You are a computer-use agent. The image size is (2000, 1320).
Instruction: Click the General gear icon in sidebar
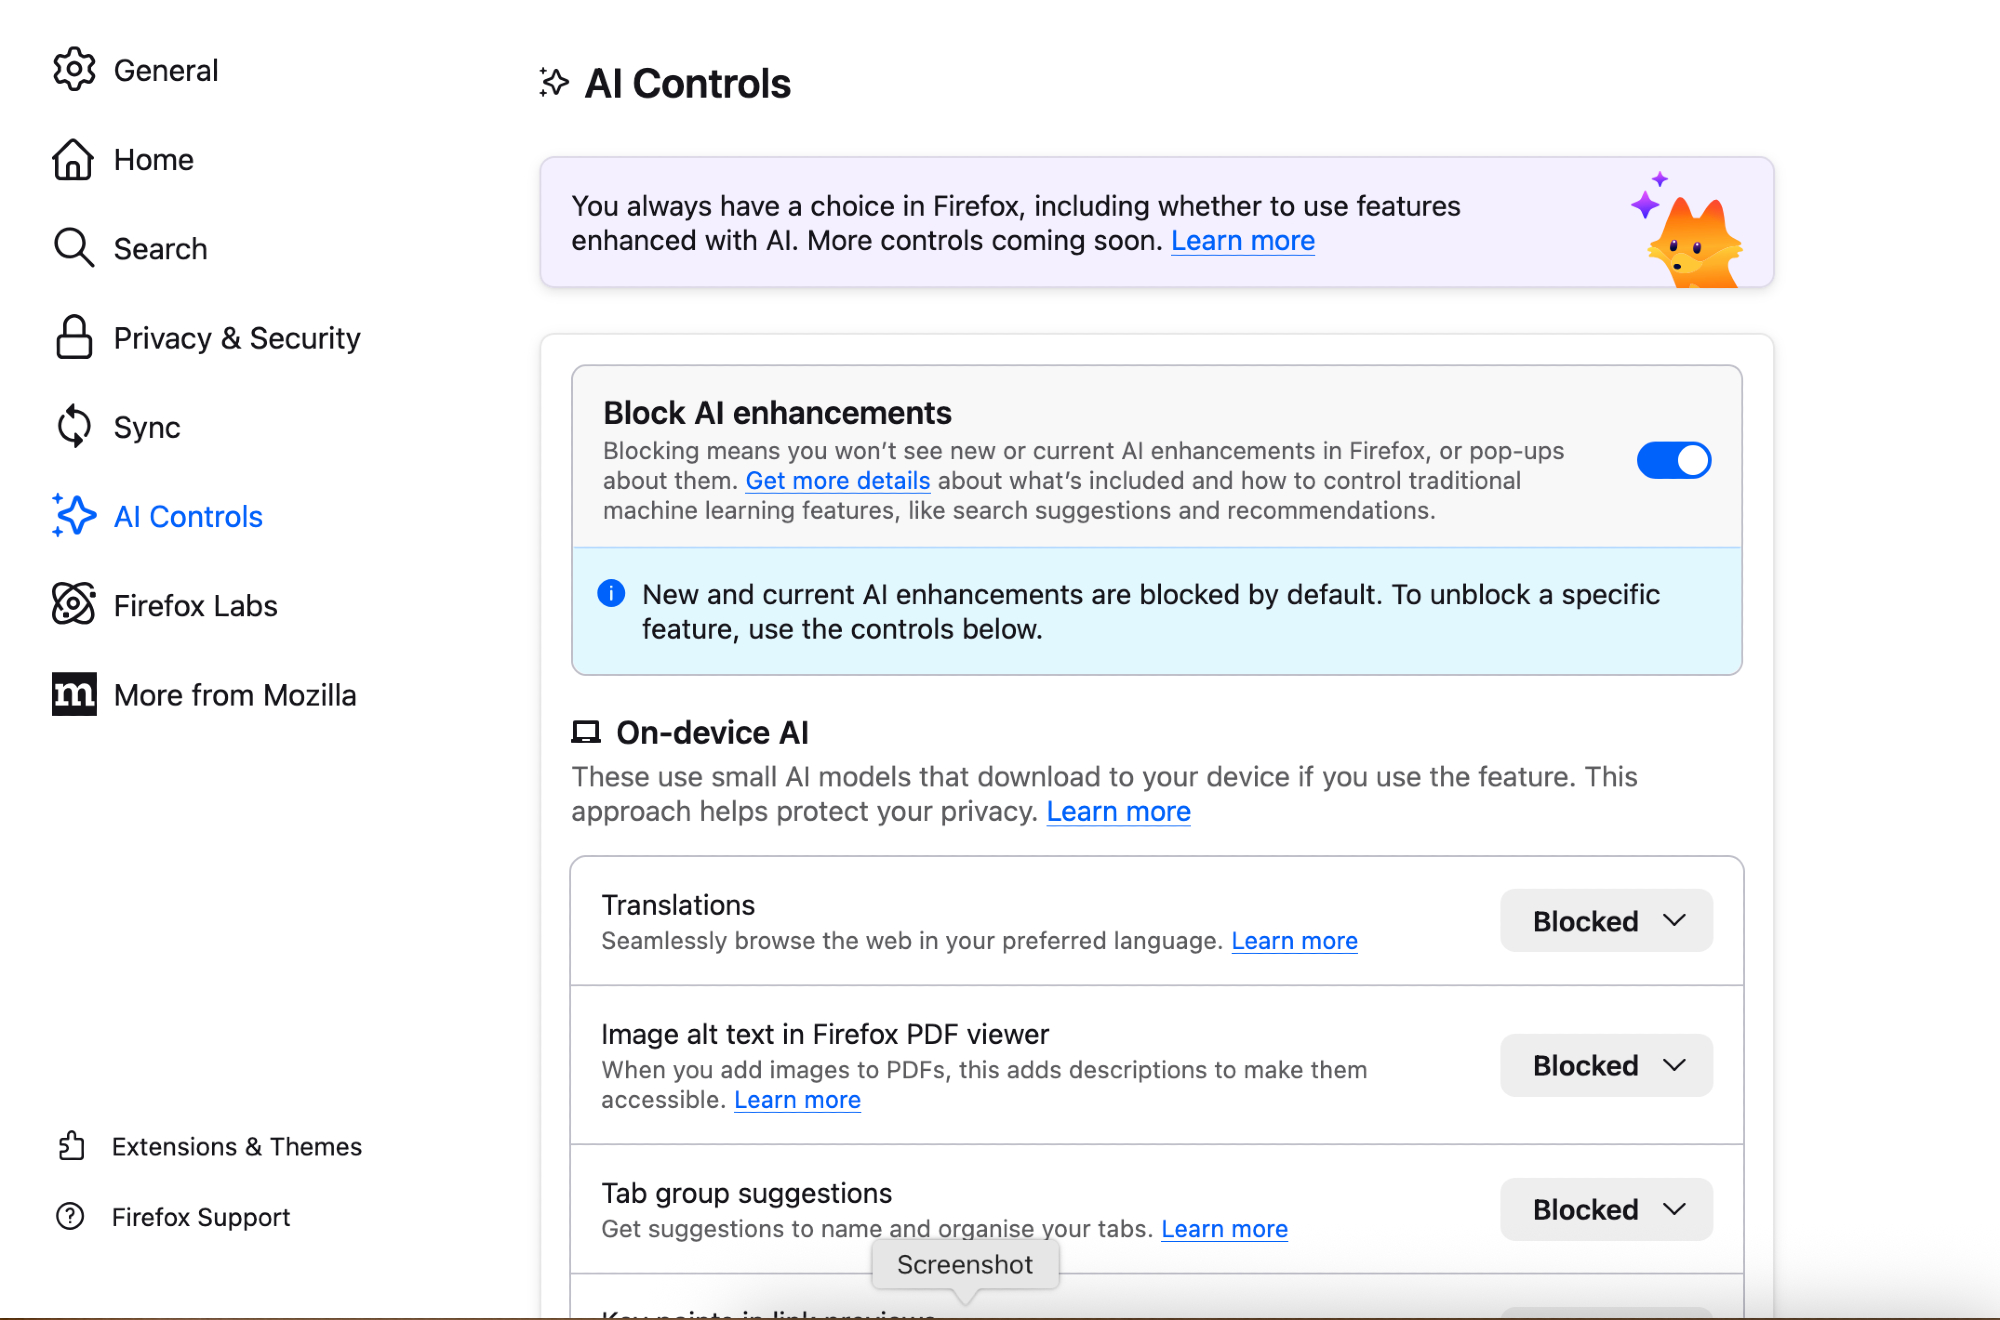pyautogui.click(x=74, y=70)
